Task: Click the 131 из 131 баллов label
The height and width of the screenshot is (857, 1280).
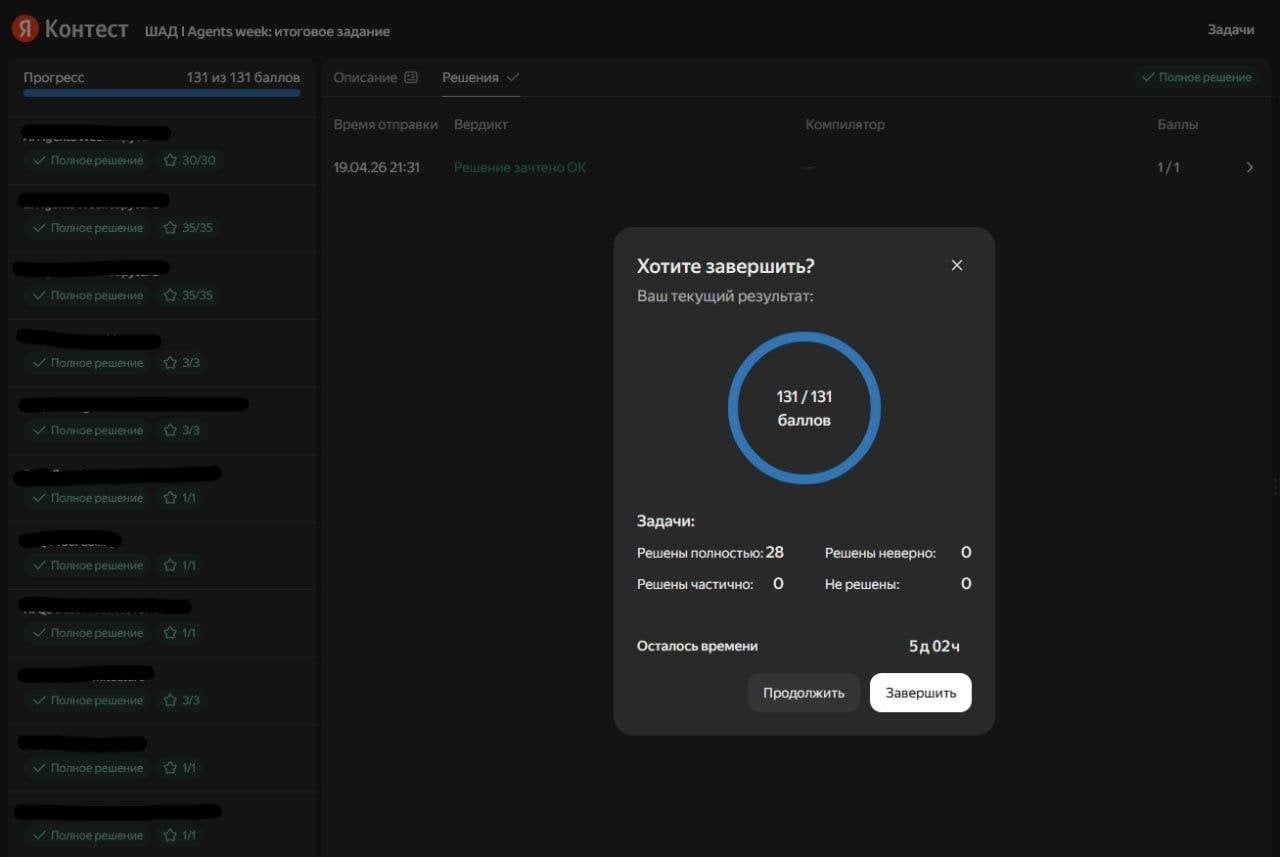Action: [243, 77]
